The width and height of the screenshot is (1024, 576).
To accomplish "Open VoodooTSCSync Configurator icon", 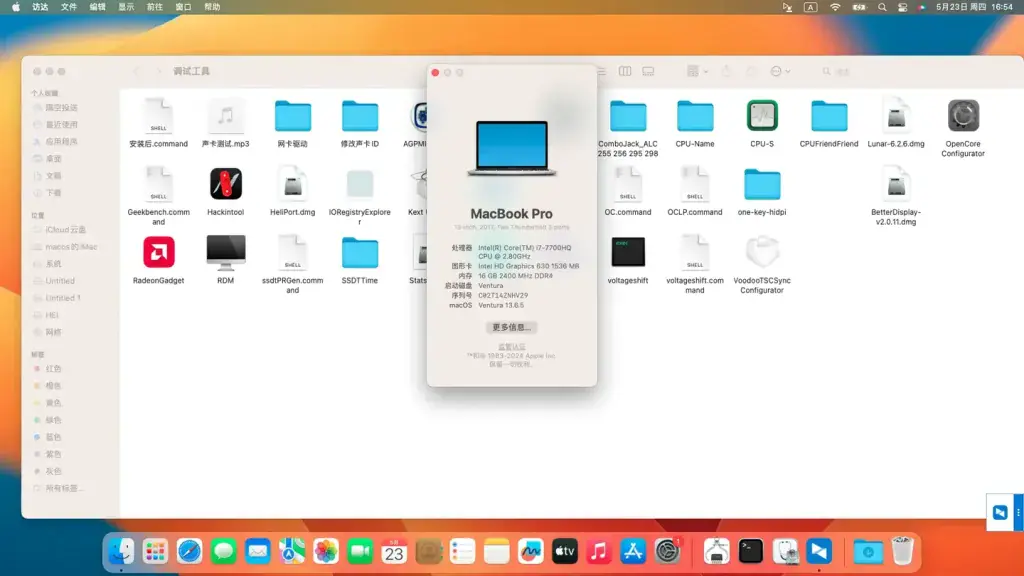I will click(761, 252).
